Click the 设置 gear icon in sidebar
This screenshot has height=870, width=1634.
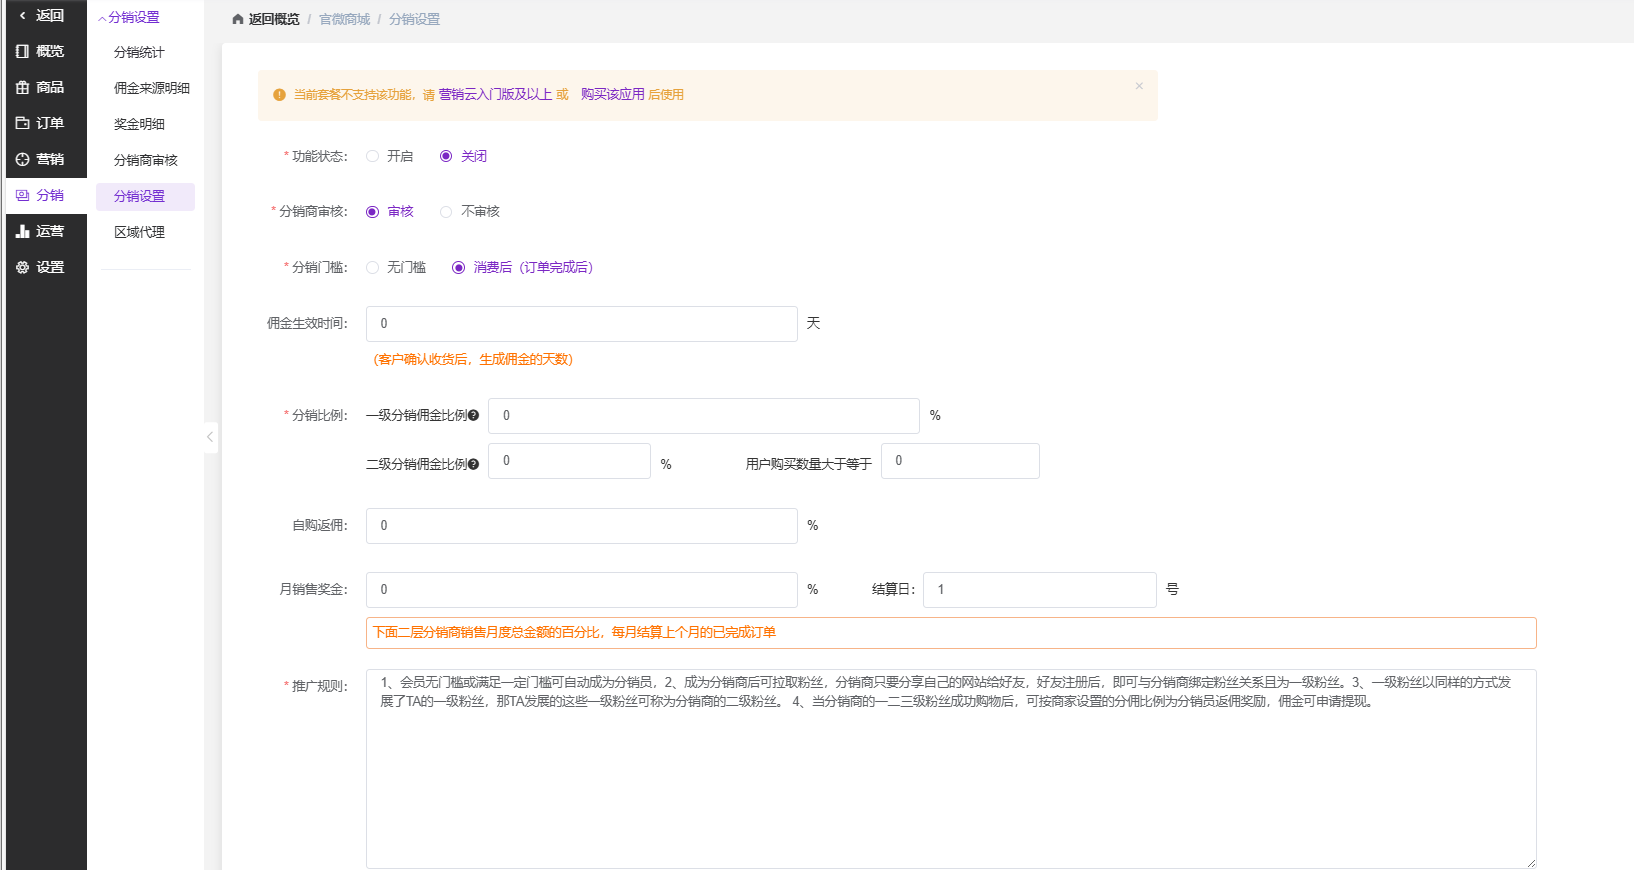(x=22, y=267)
